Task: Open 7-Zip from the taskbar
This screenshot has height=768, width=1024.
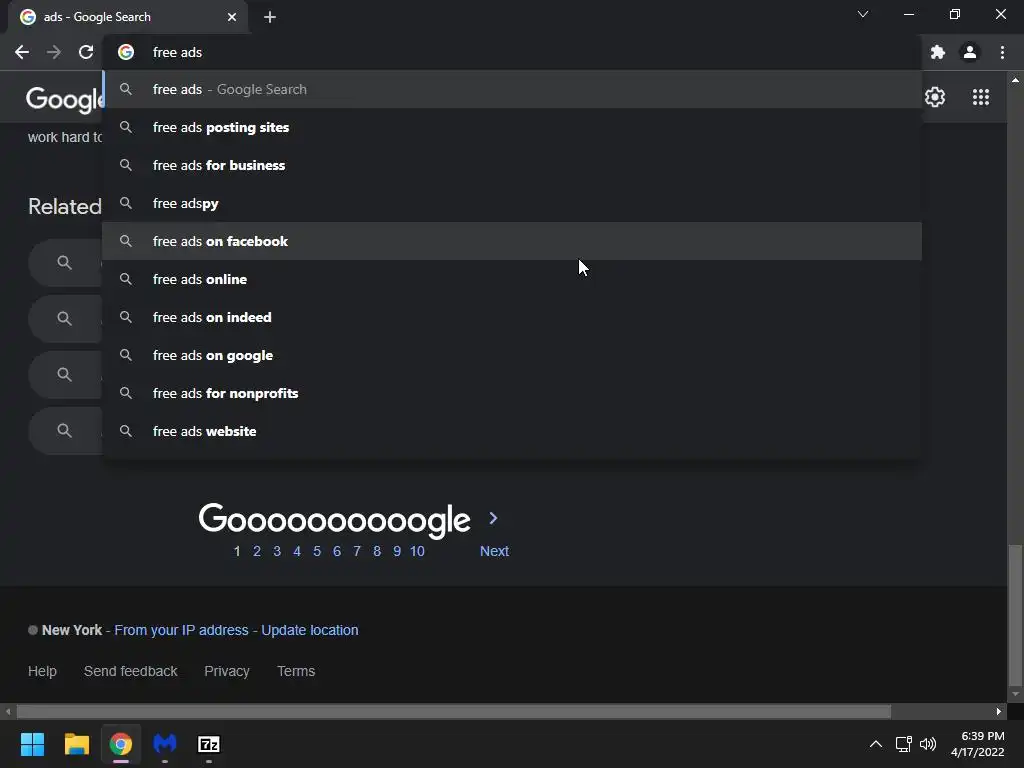Action: point(209,744)
